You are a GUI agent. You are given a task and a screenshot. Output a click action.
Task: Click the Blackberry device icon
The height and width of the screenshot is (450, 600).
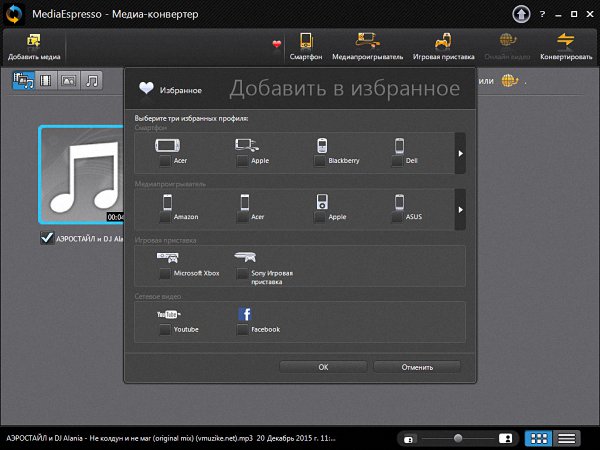(x=322, y=145)
